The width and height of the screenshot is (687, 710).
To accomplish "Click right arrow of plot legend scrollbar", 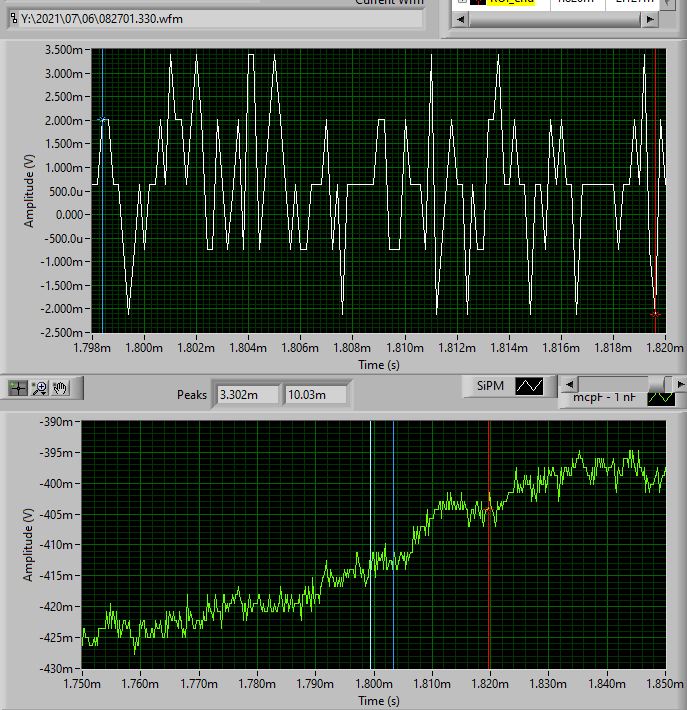I will coord(680,384).
